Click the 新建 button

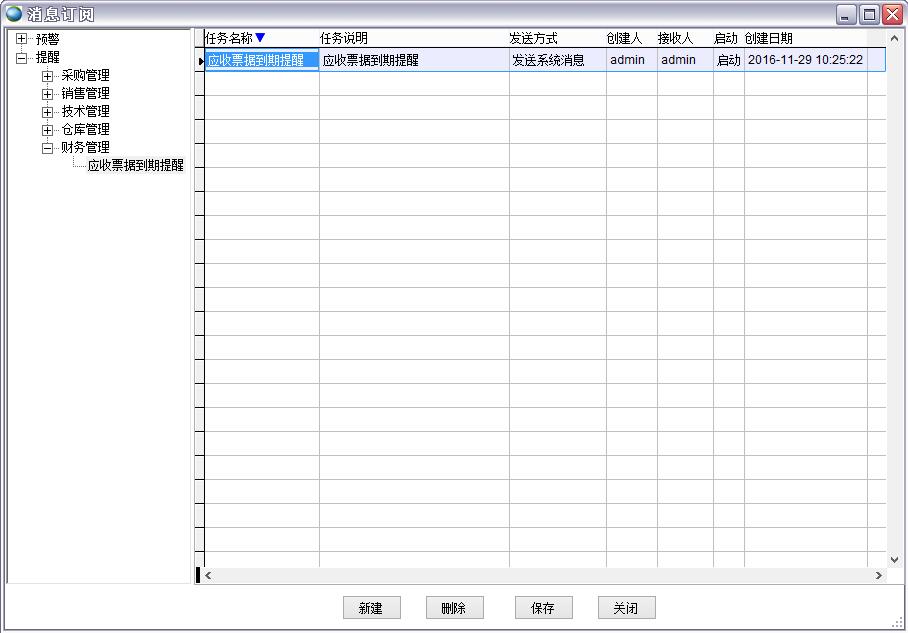click(371, 608)
